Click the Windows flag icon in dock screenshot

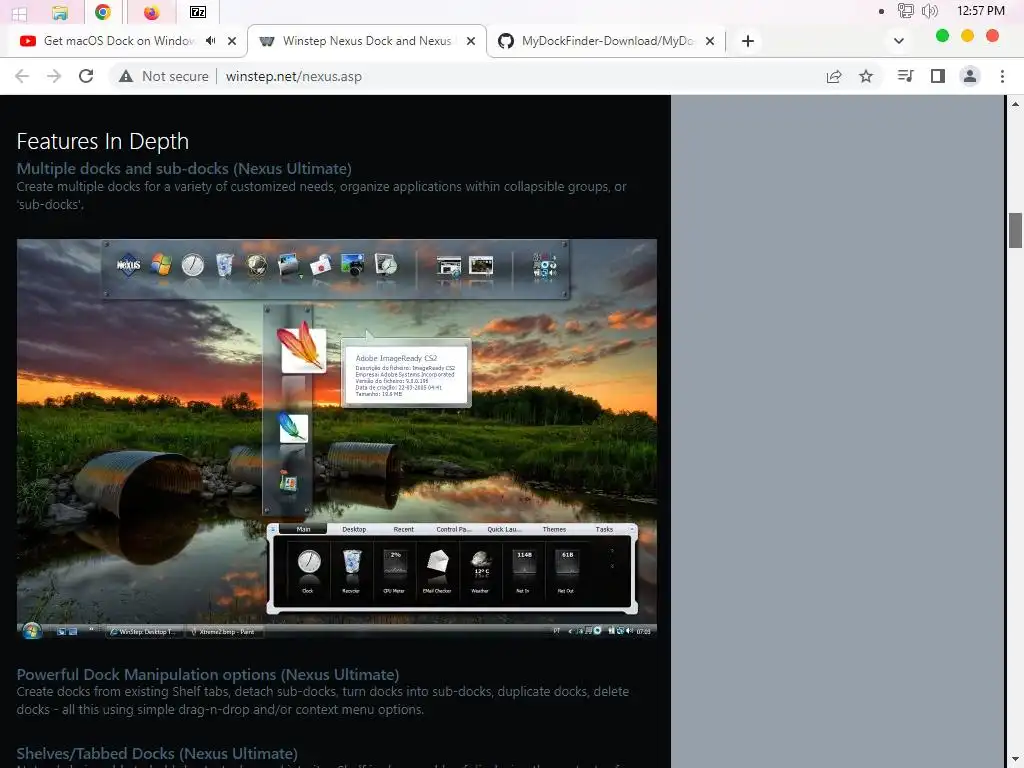161,264
